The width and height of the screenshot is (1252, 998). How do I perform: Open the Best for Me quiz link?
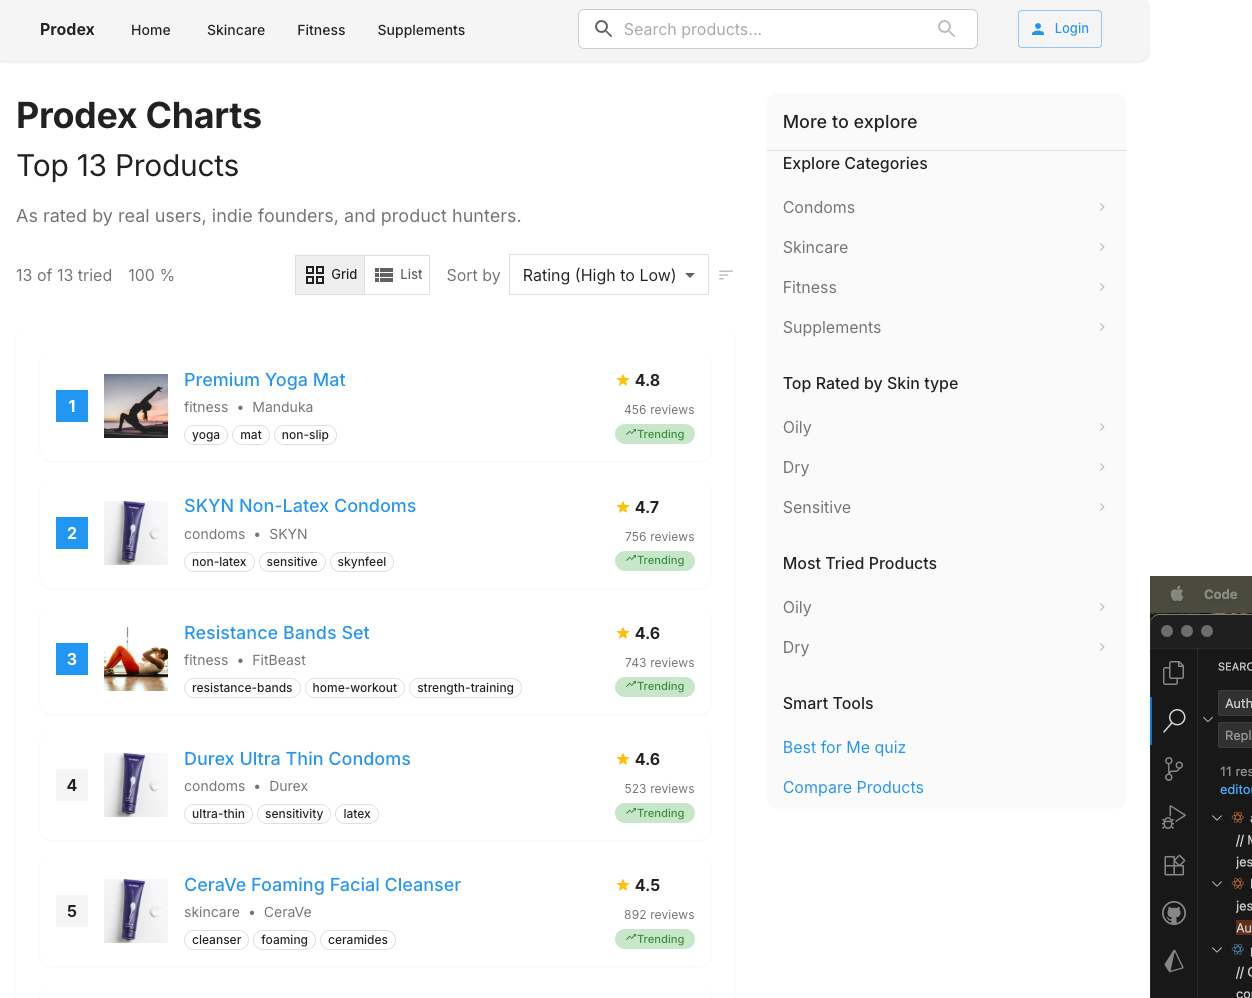(x=844, y=747)
